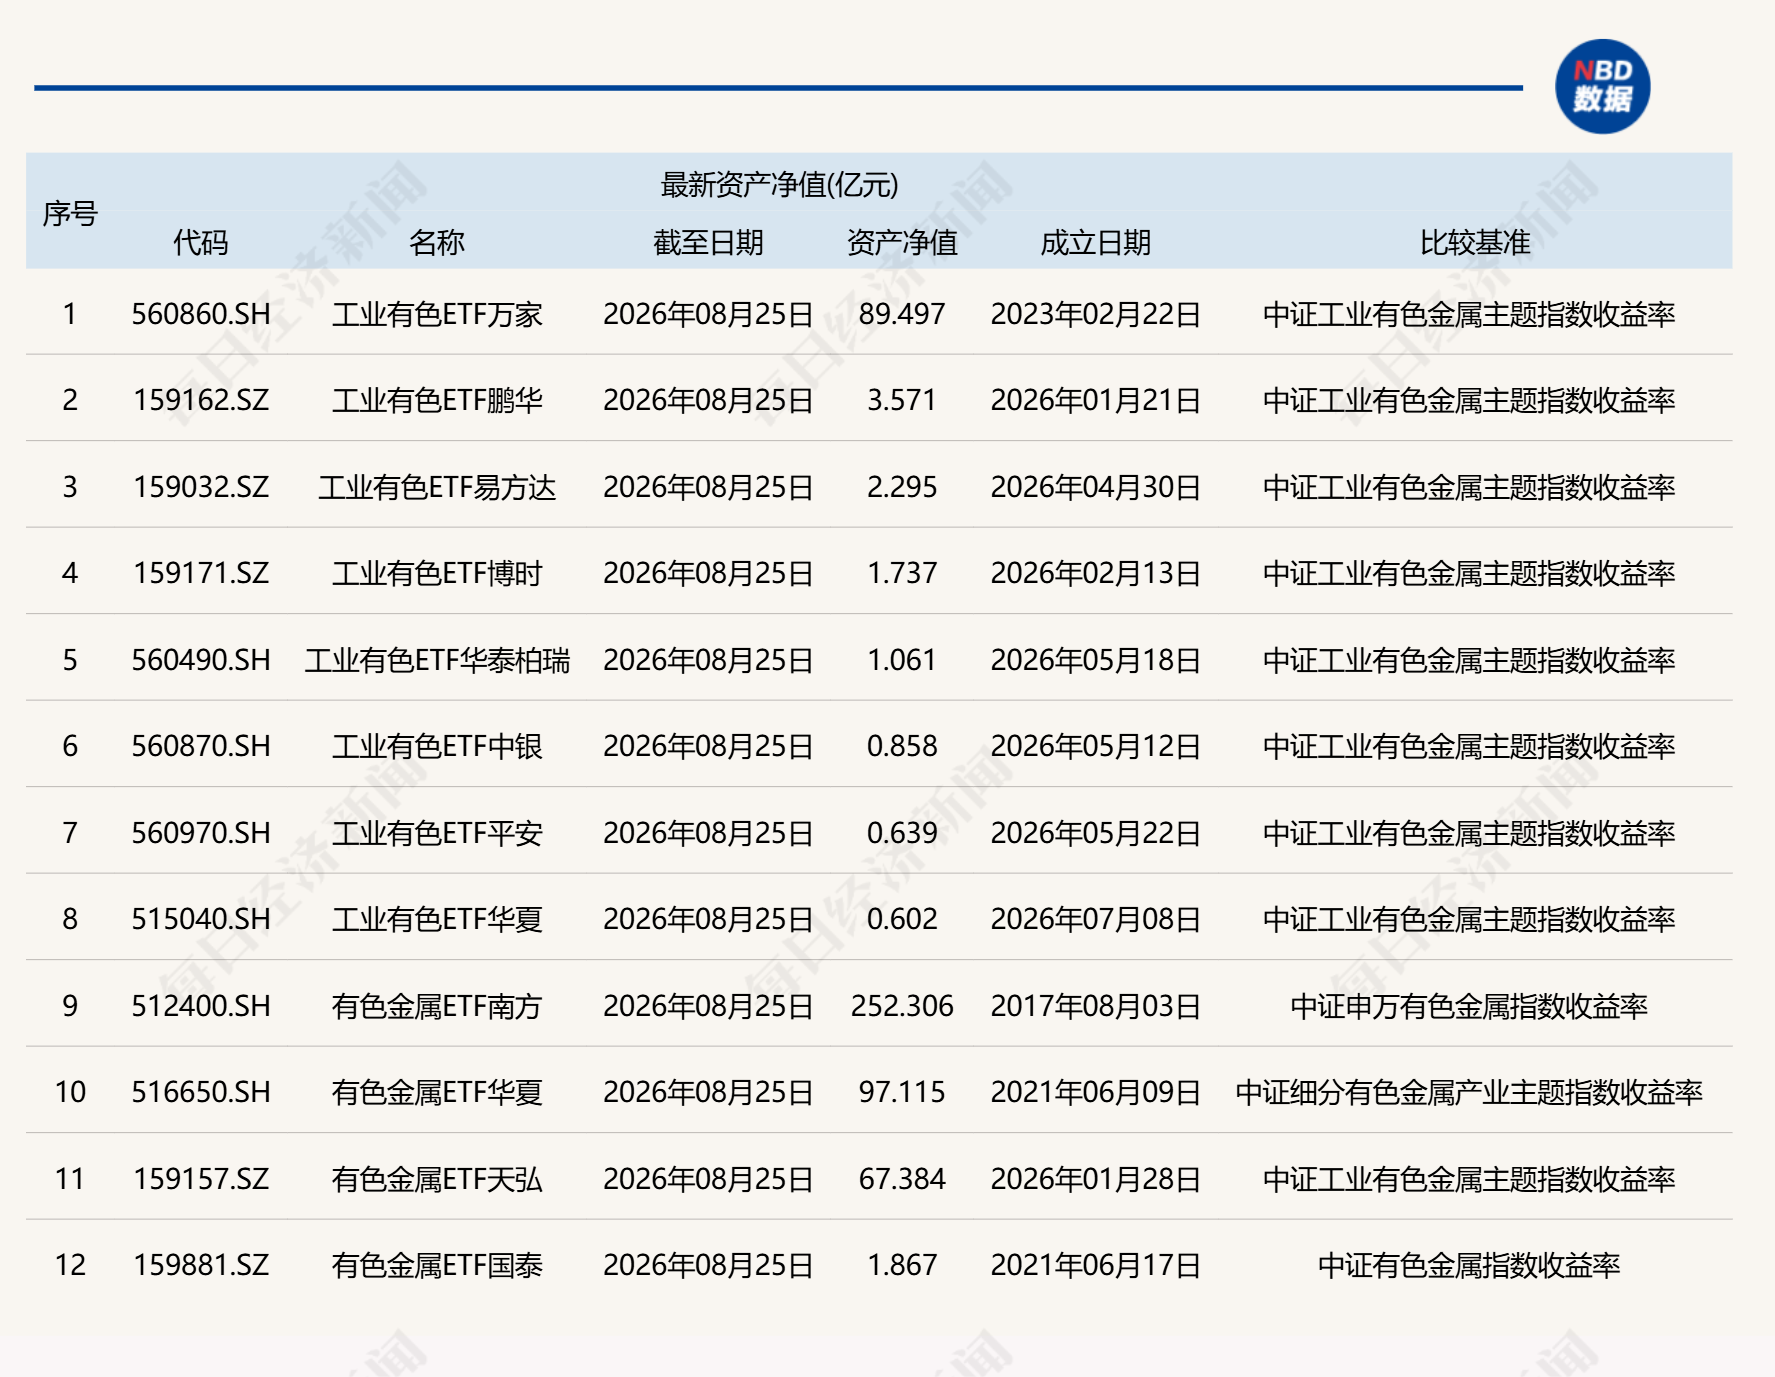The width and height of the screenshot is (1775, 1377).
Task: Click the NBD数据 round logo
Action: click(1602, 86)
